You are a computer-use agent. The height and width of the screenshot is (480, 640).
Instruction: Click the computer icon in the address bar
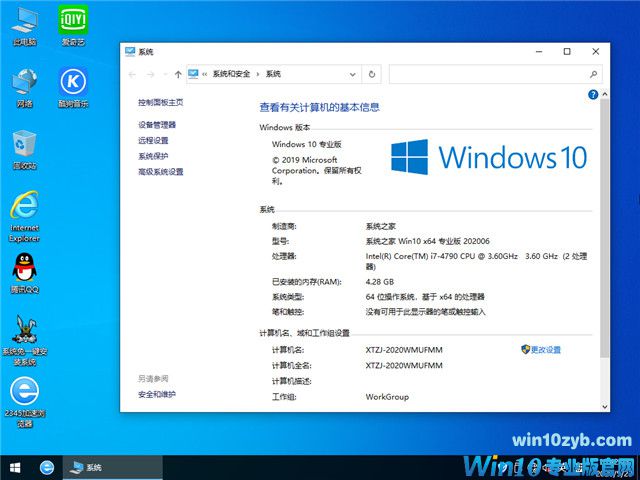click(193, 74)
